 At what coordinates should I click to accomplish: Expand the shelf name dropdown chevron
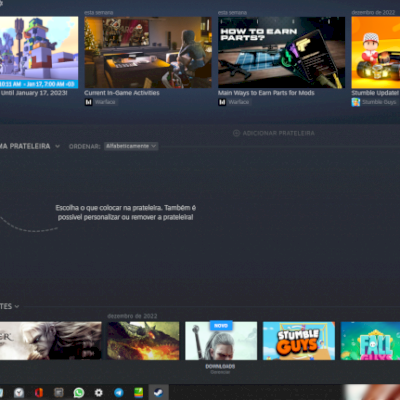[57, 146]
